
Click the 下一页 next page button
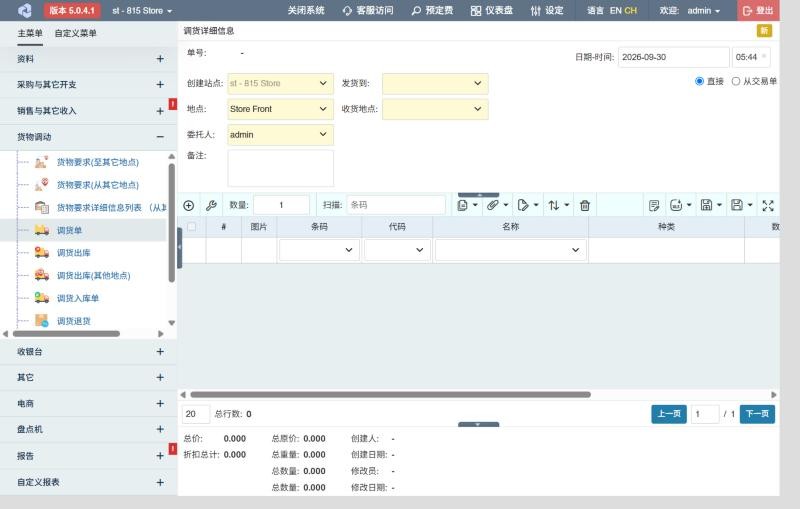click(757, 414)
